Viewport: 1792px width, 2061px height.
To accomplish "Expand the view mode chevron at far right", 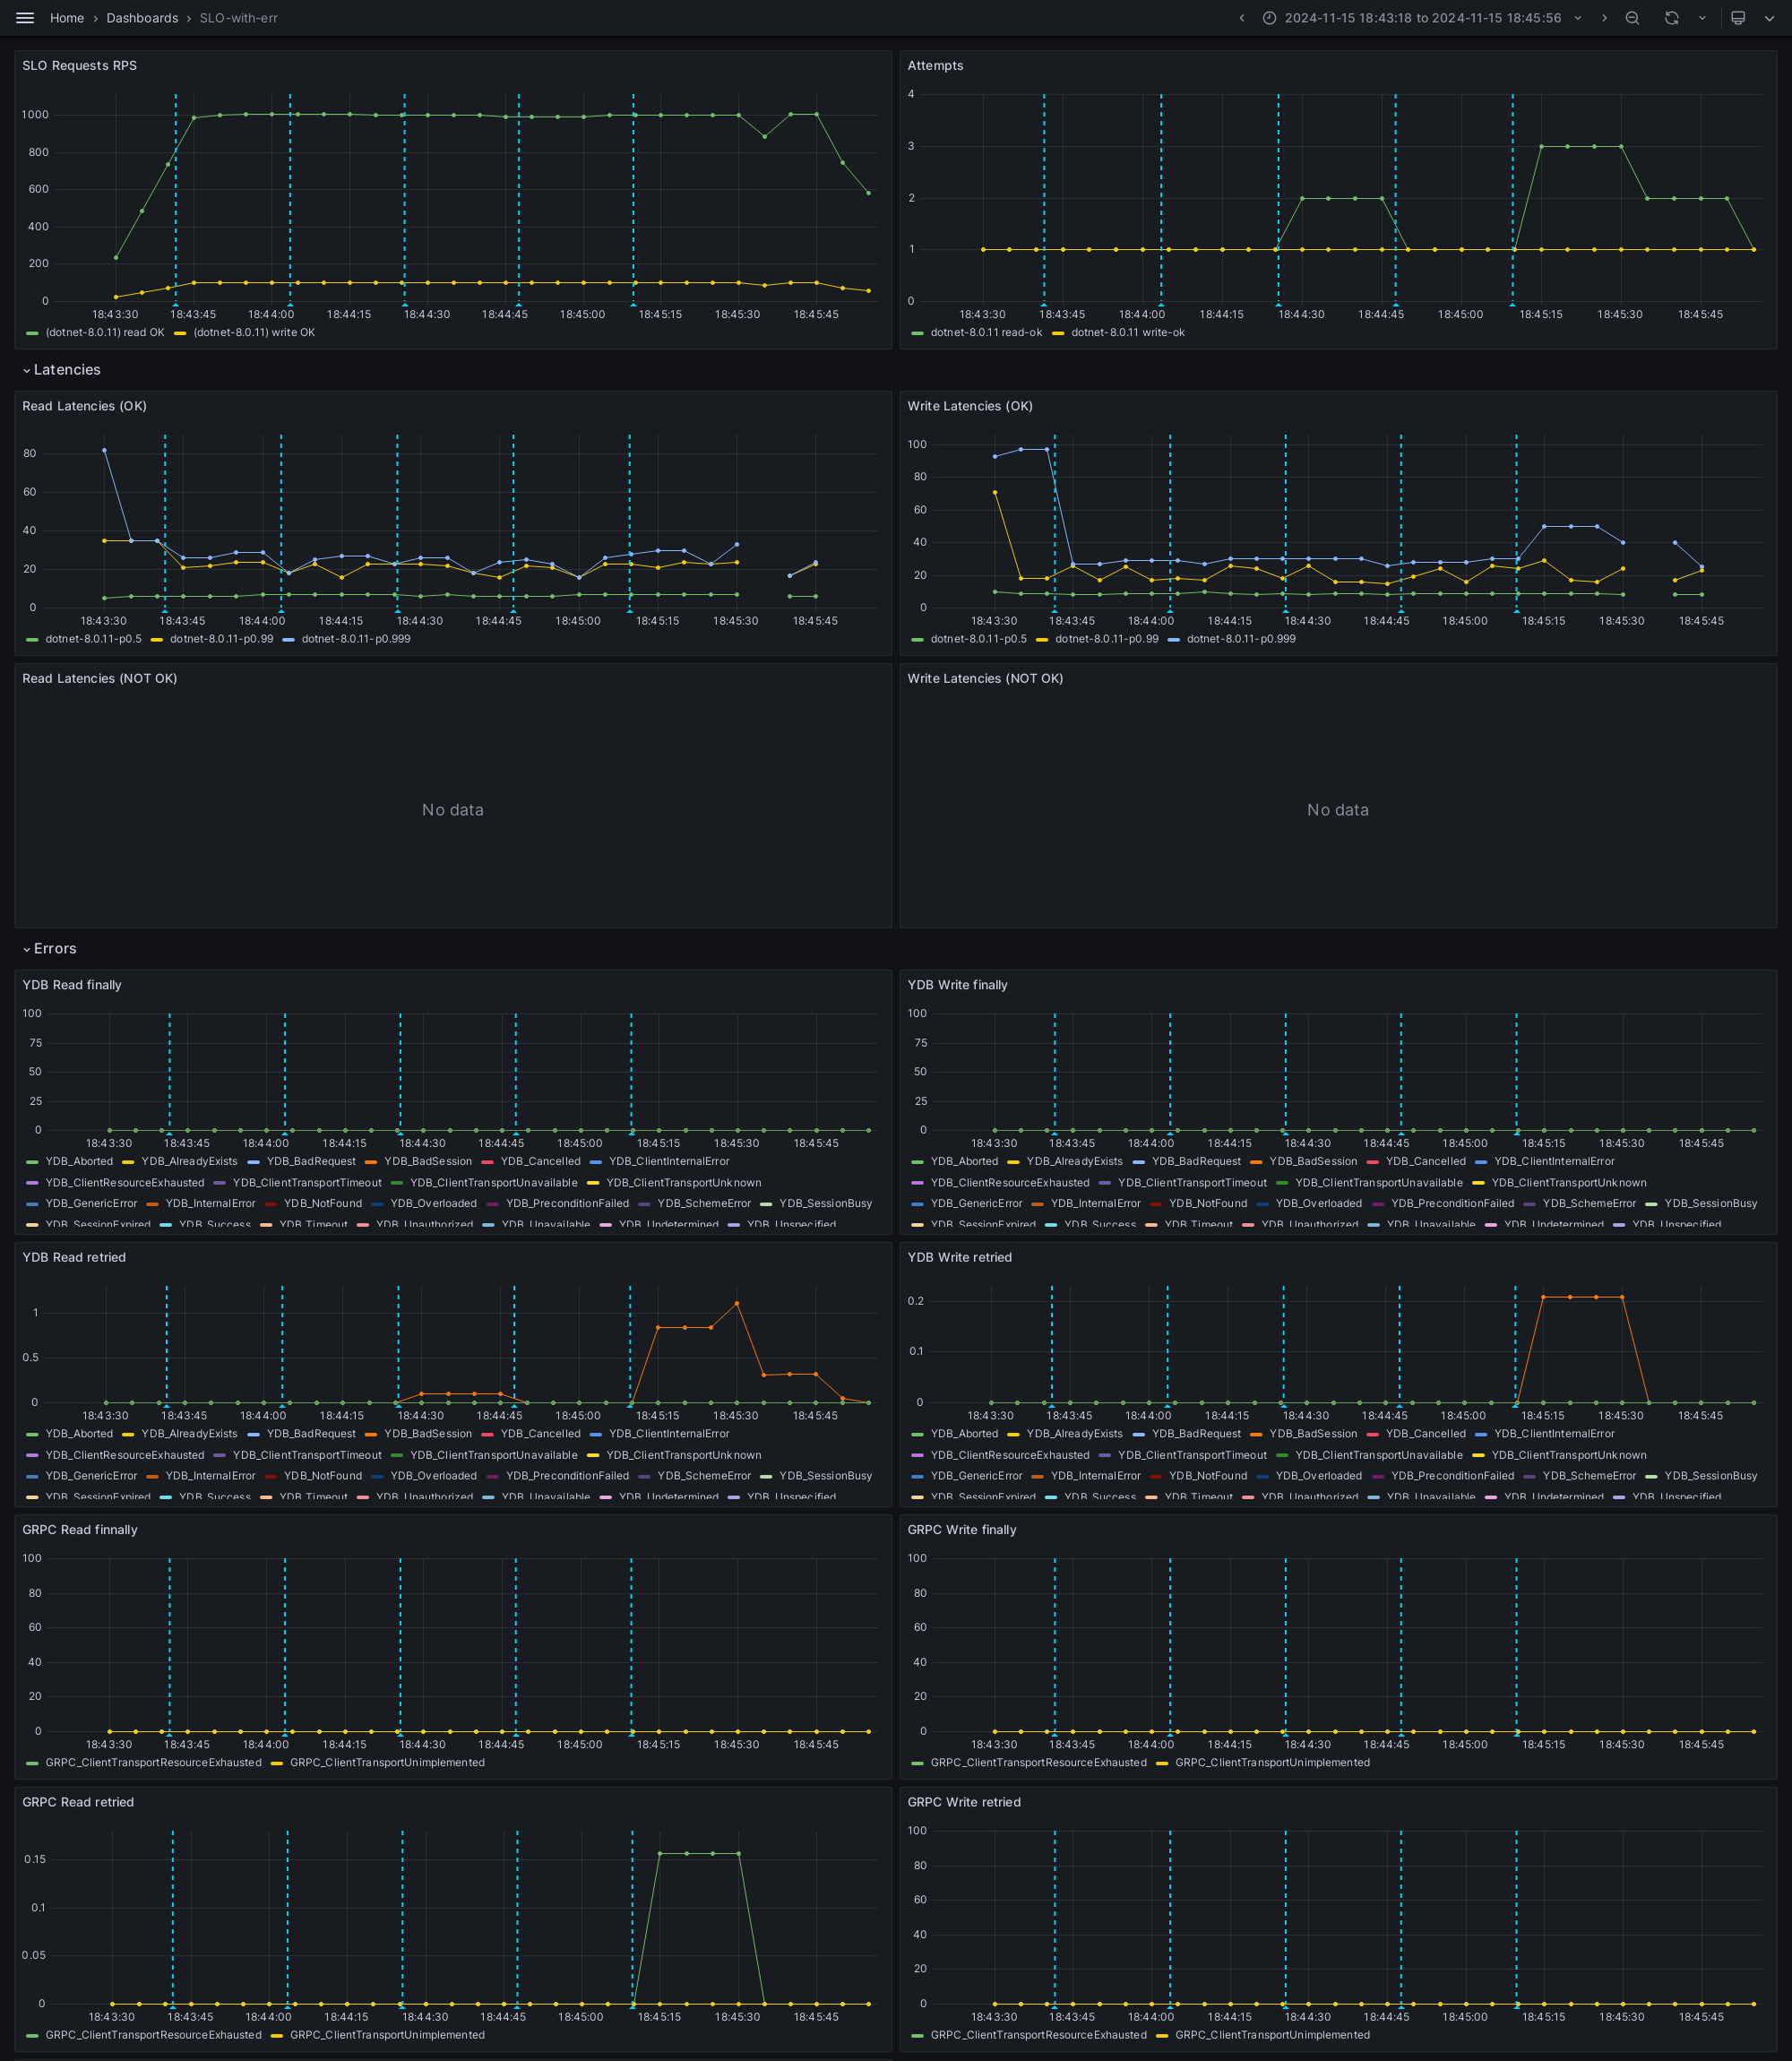I will tap(1770, 18).
